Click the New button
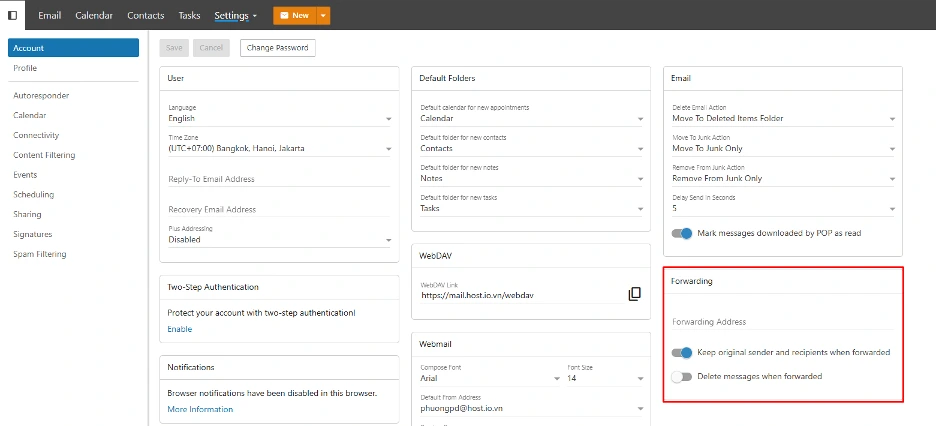 [294, 16]
